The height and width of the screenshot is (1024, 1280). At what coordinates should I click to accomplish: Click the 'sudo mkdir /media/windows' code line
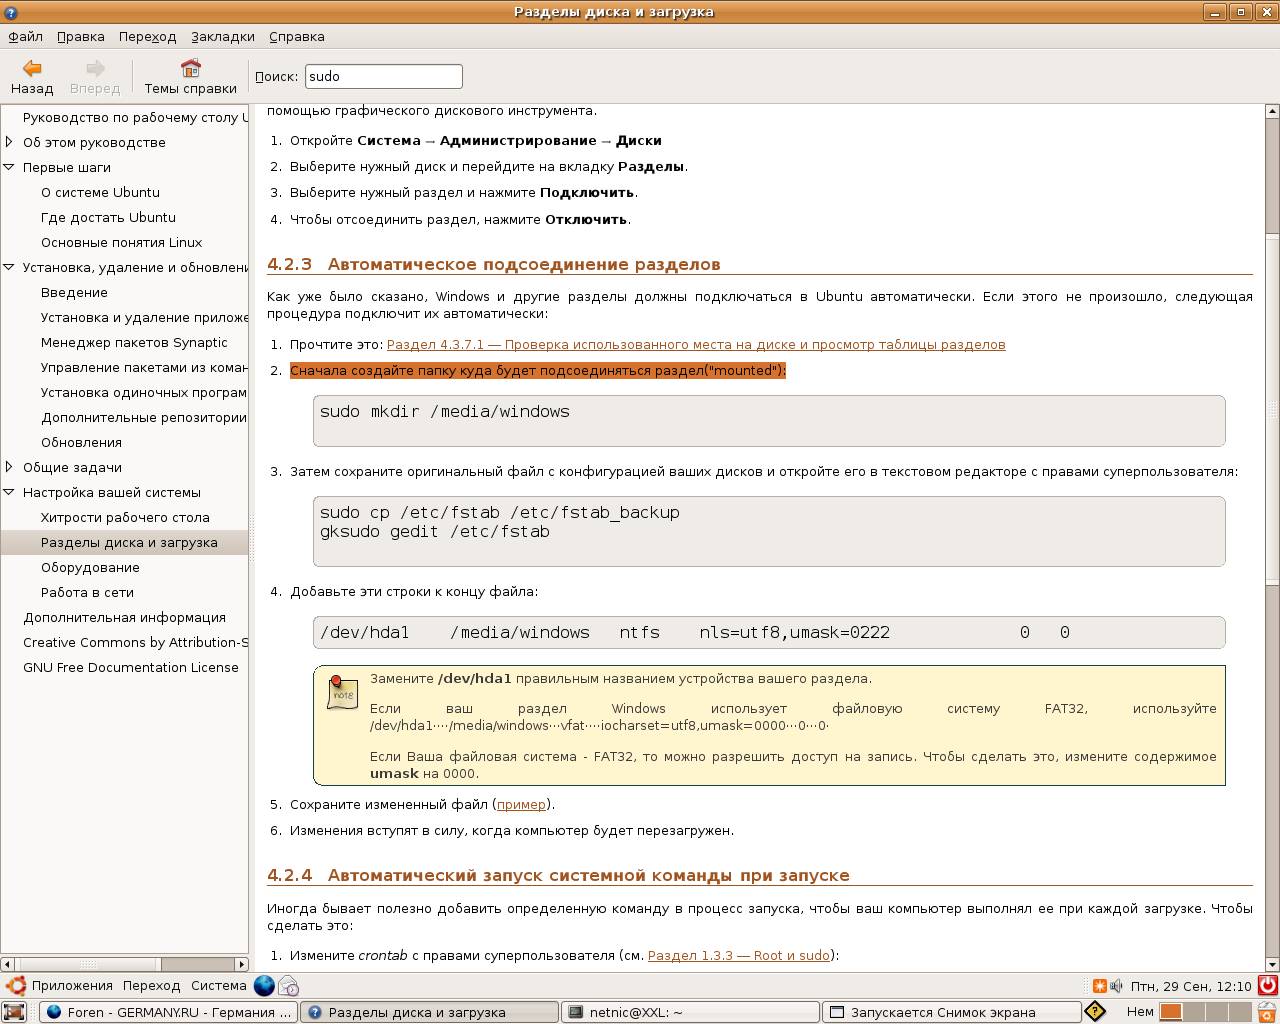click(445, 411)
